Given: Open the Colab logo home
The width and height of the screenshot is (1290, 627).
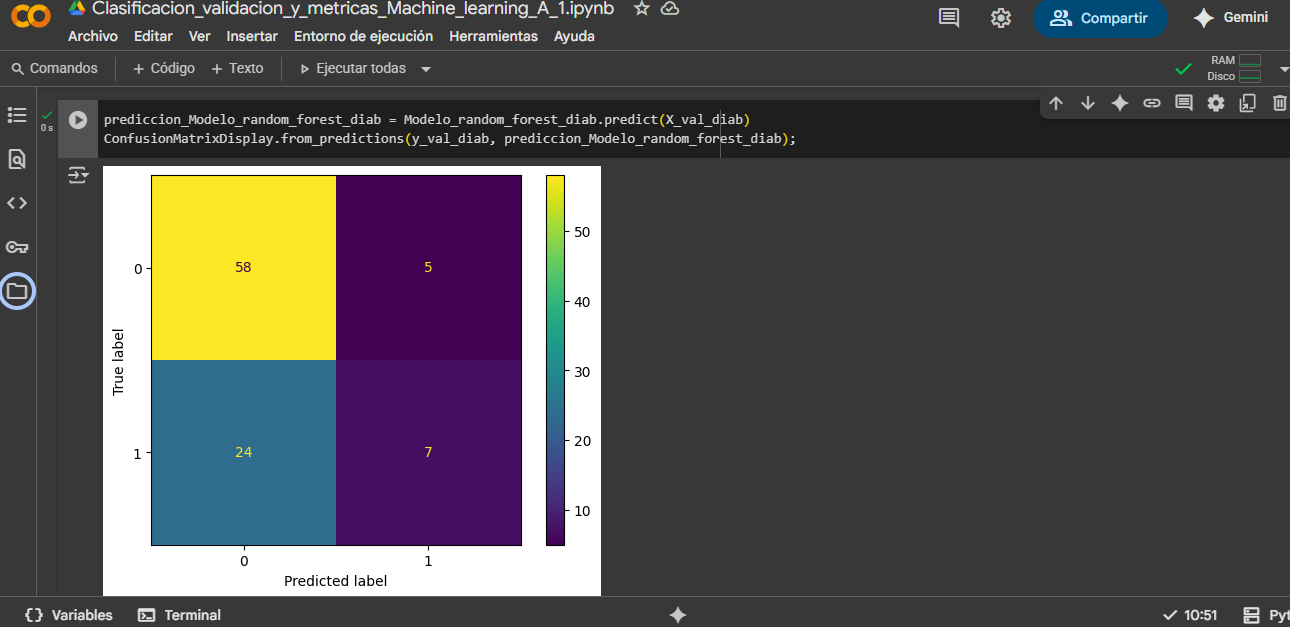Looking at the screenshot, I should coord(30,18).
